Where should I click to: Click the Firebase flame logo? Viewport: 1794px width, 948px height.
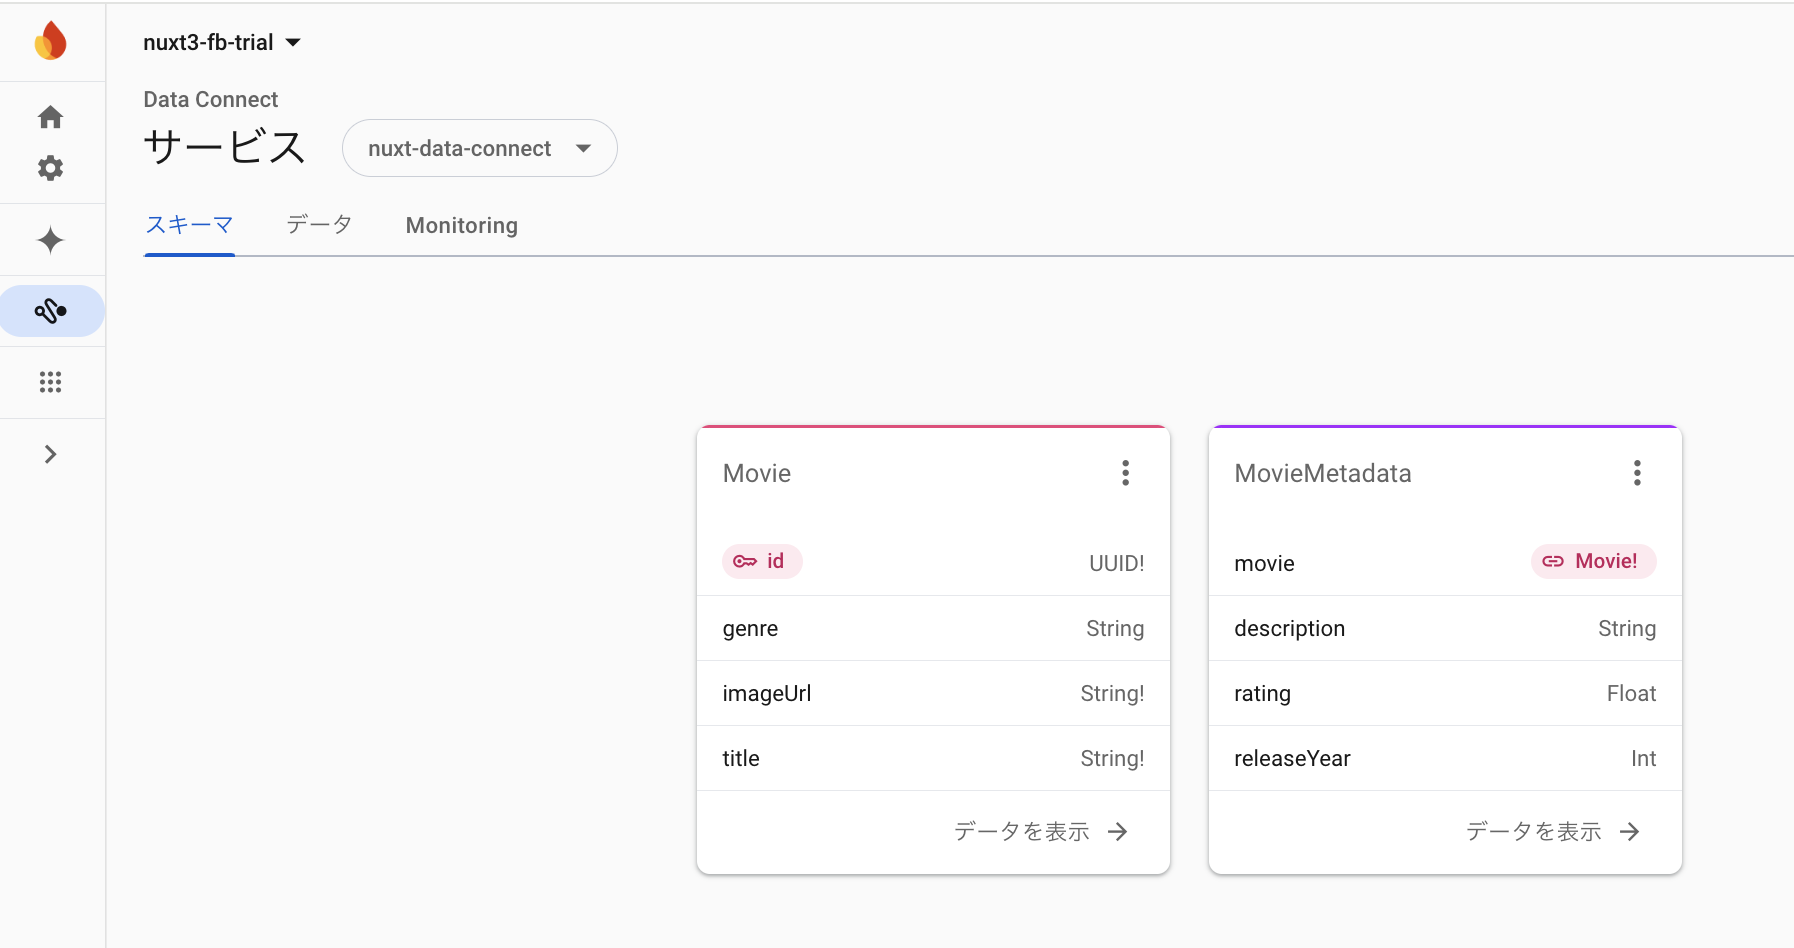point(50,40)
